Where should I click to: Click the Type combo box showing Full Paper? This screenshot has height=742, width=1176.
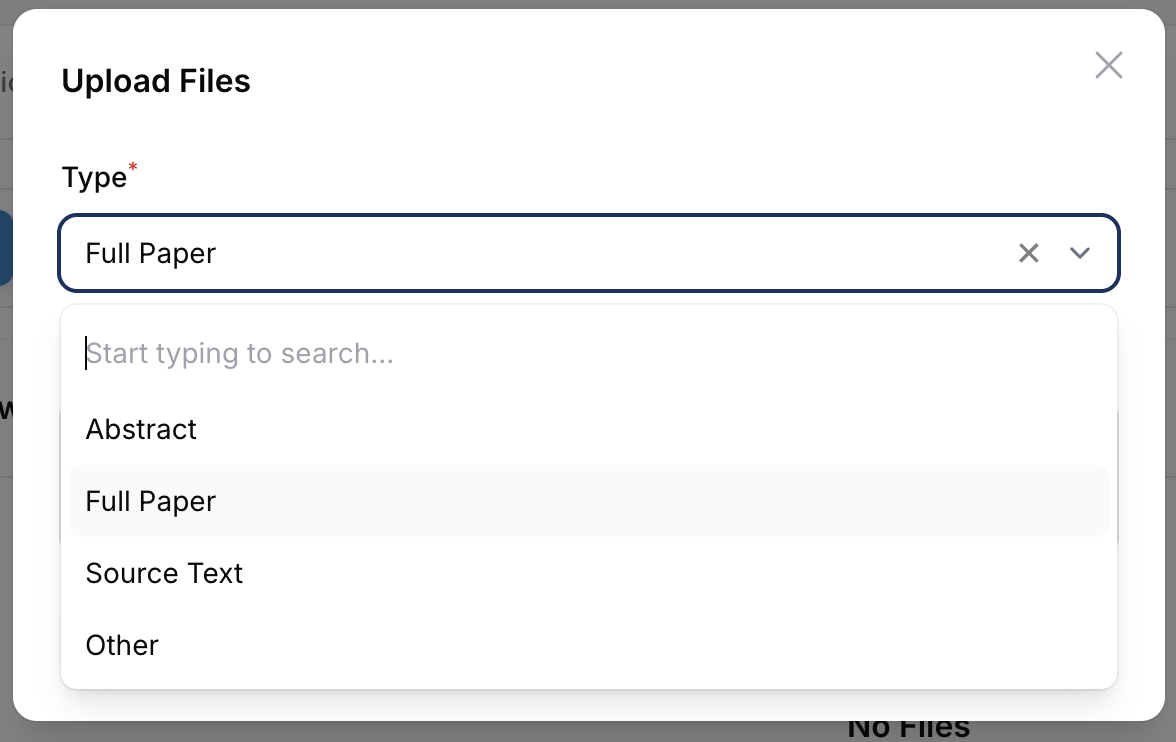tap(589, 253)
